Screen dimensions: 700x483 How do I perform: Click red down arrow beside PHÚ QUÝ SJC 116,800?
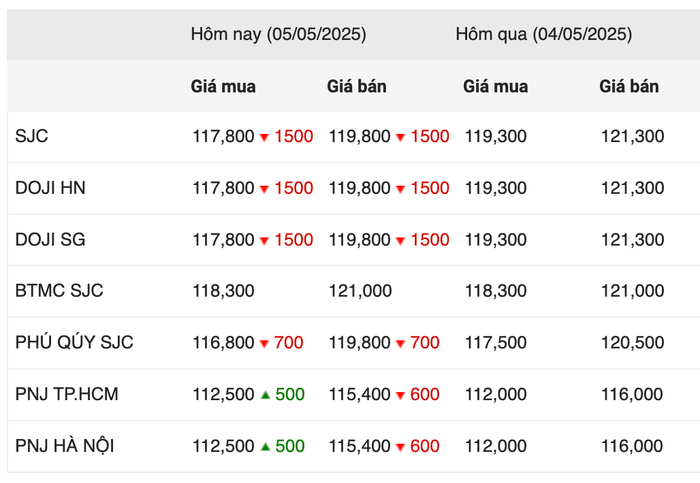pos(264,344)
